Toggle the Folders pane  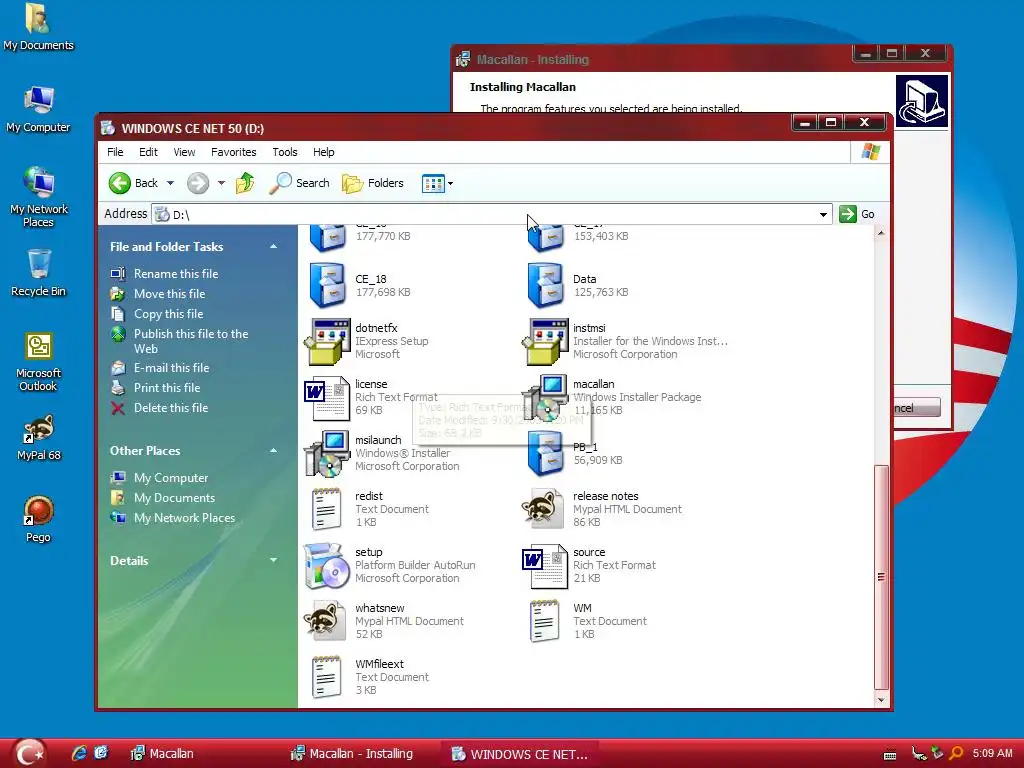click(x=373, y=183)
